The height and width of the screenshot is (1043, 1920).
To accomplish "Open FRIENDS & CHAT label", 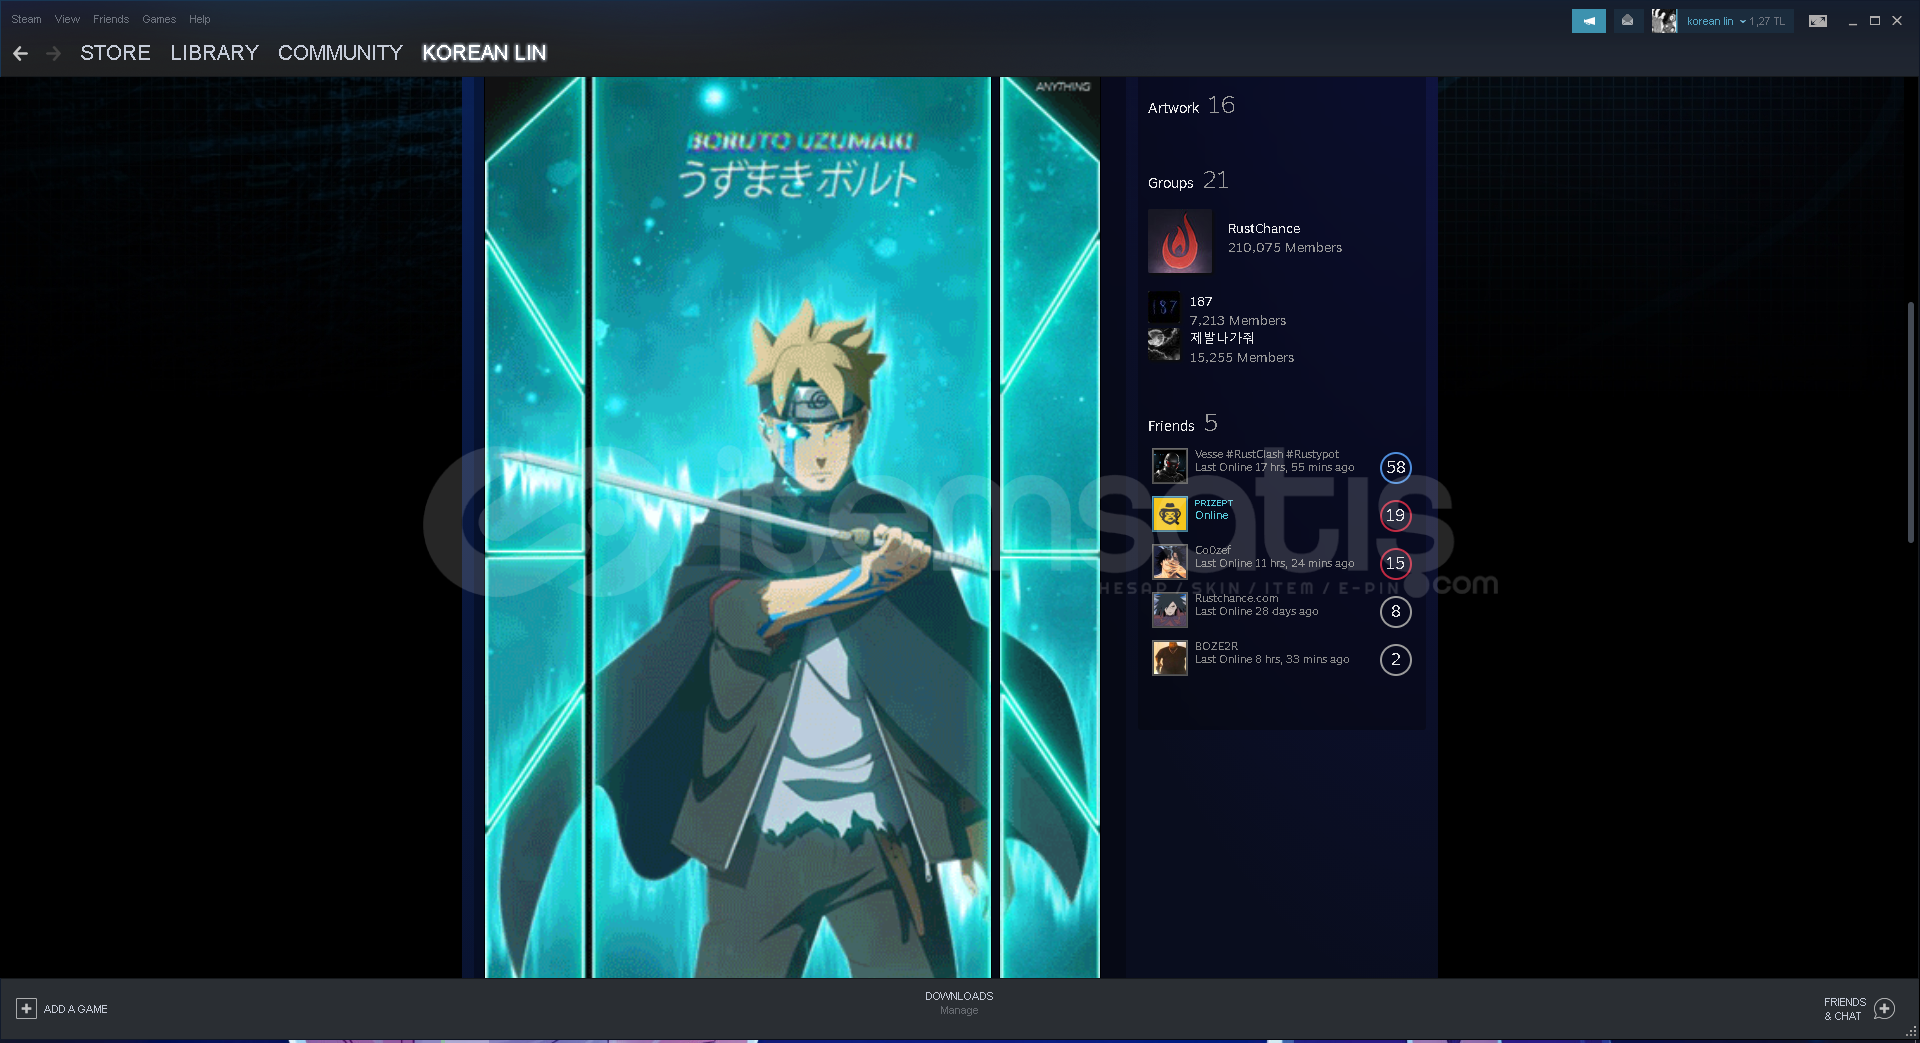I will 1844,1009.
